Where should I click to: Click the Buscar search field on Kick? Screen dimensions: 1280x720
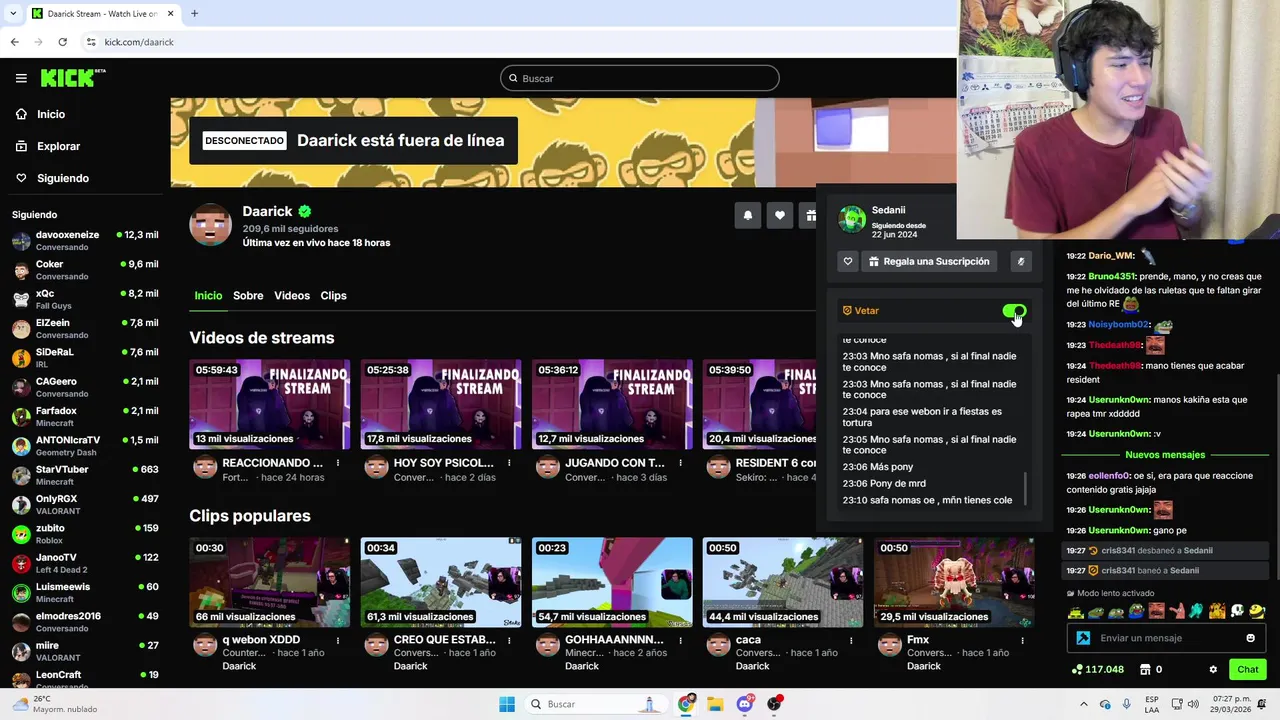(640, 78)
